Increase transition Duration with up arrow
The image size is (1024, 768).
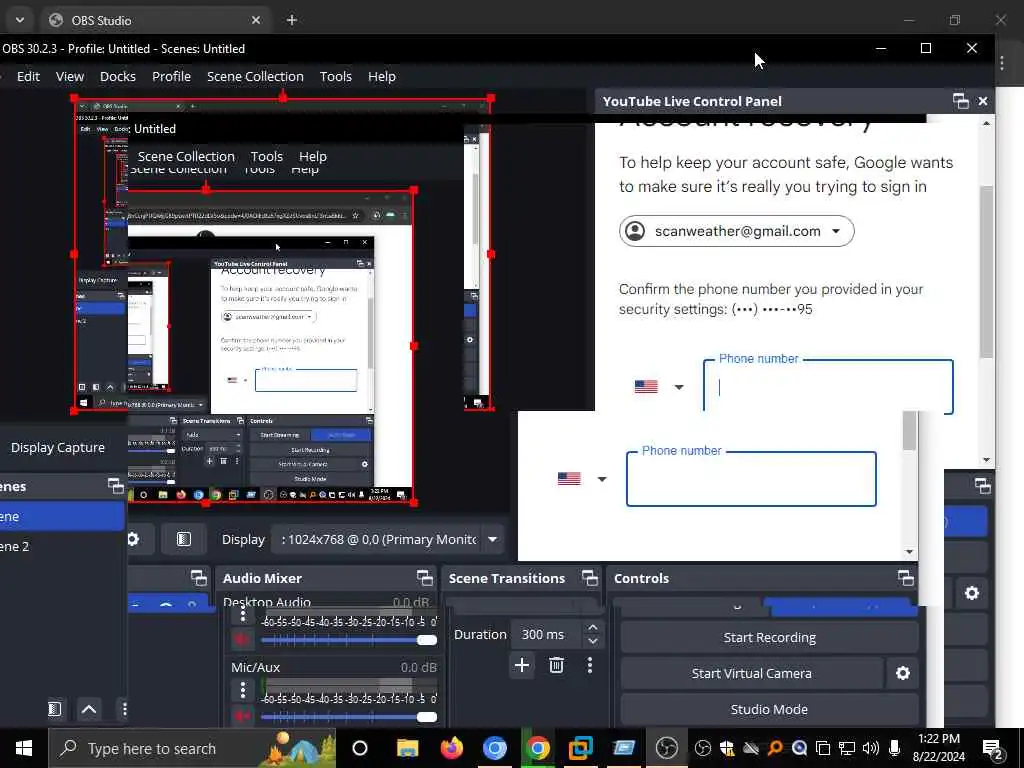point(592,628)
